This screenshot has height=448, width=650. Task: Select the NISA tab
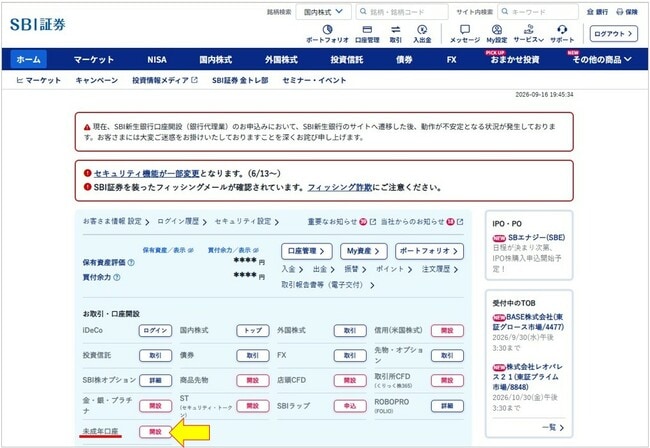click(157, 59)
